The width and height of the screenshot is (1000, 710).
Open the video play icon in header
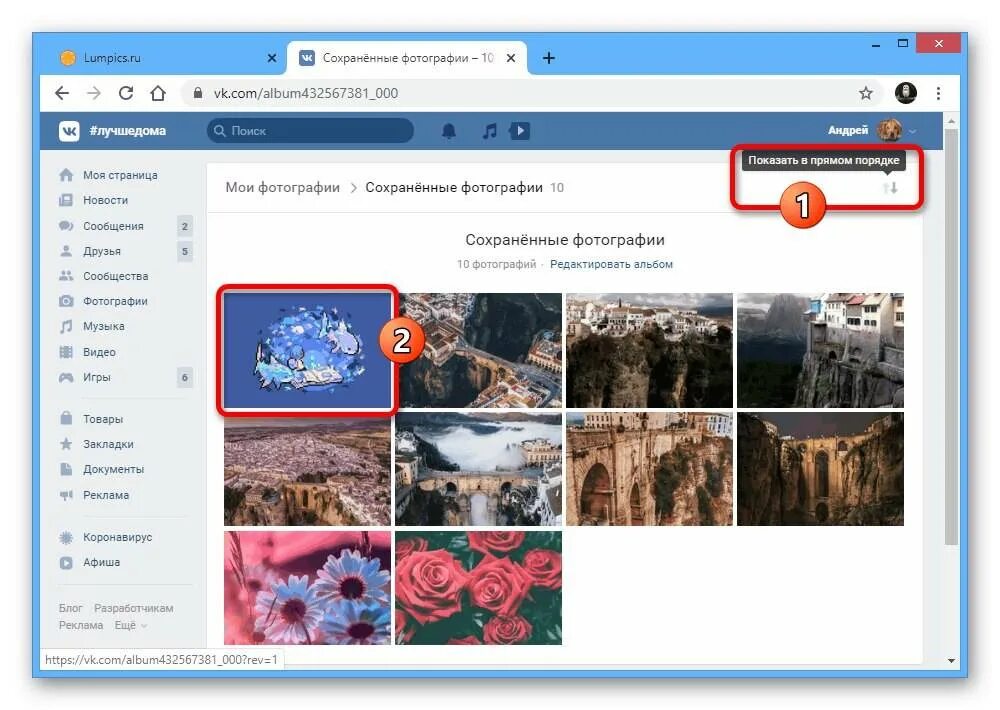coord(519,131)
